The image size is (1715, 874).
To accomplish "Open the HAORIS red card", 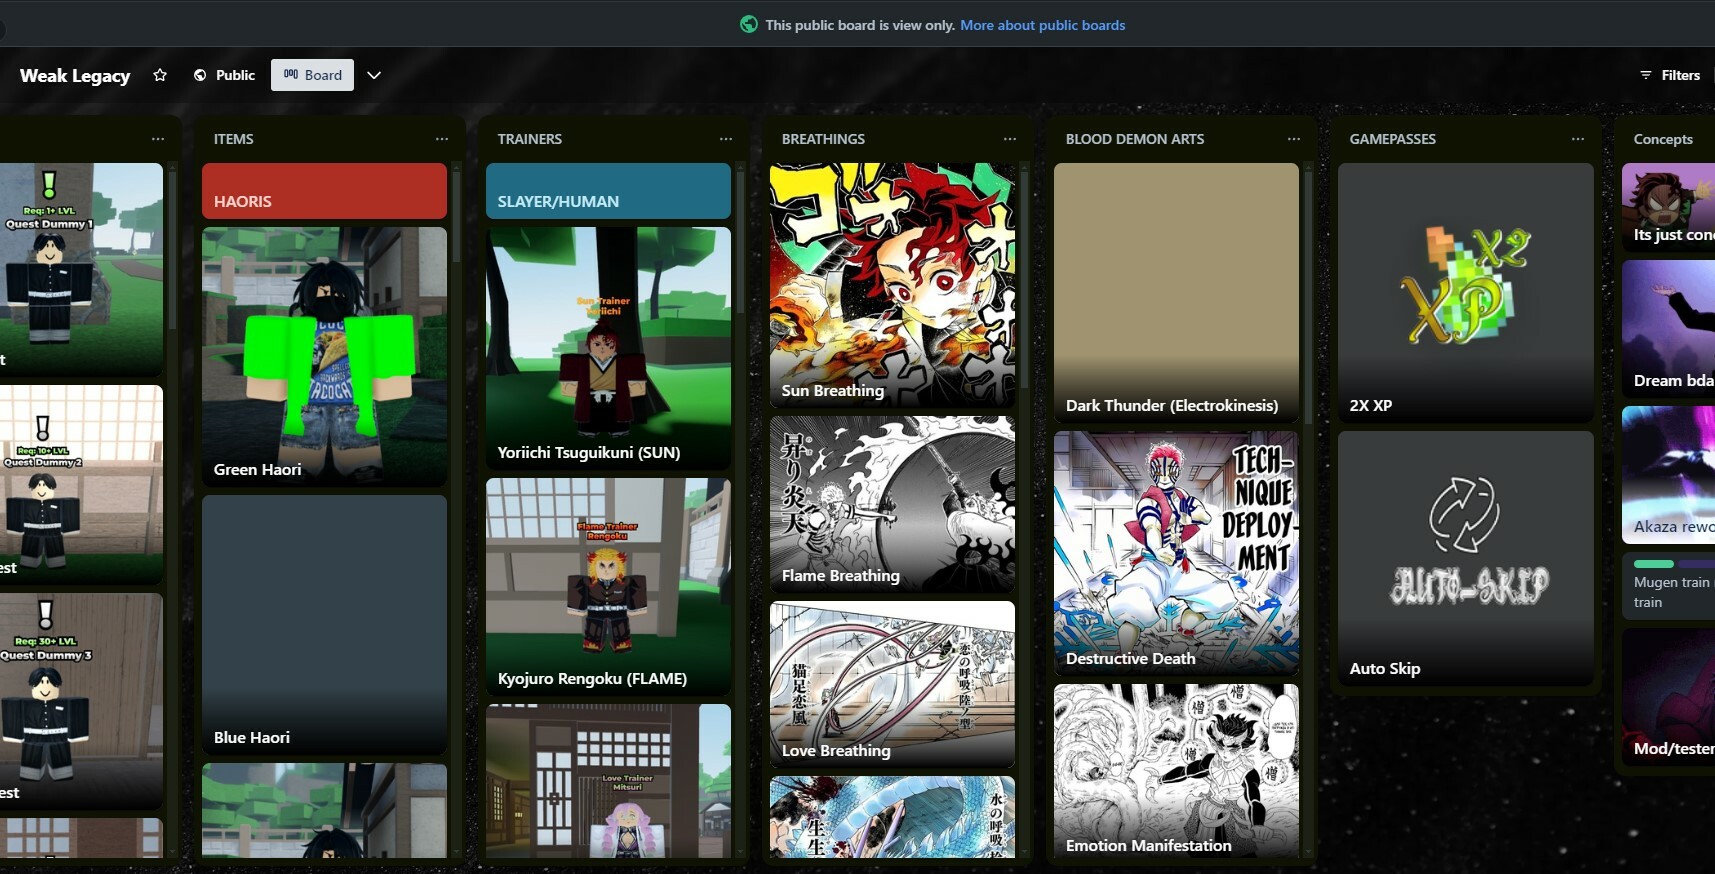I will 324,191.
